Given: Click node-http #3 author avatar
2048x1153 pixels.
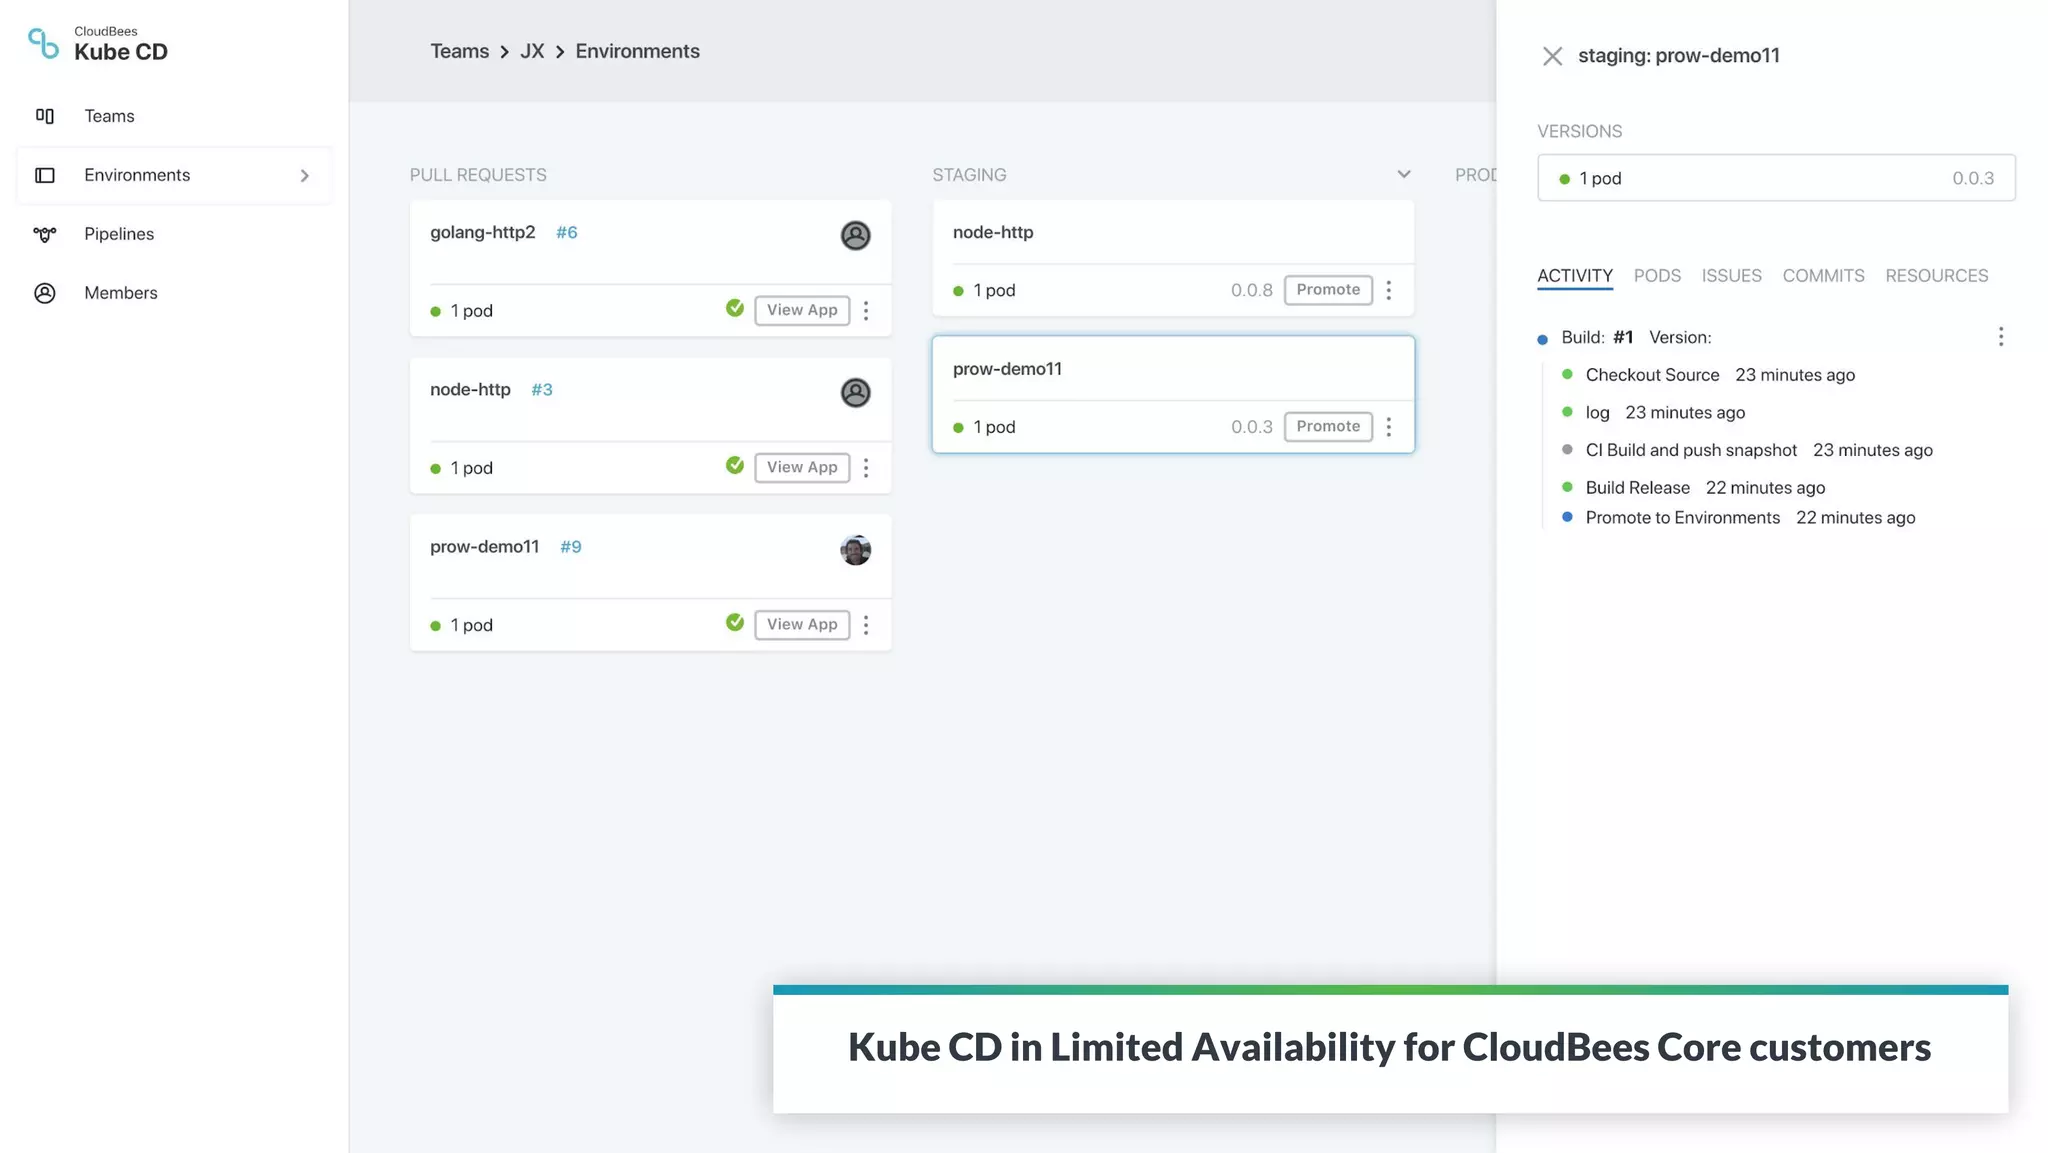Looking at the screenshot, I should 855,392.
